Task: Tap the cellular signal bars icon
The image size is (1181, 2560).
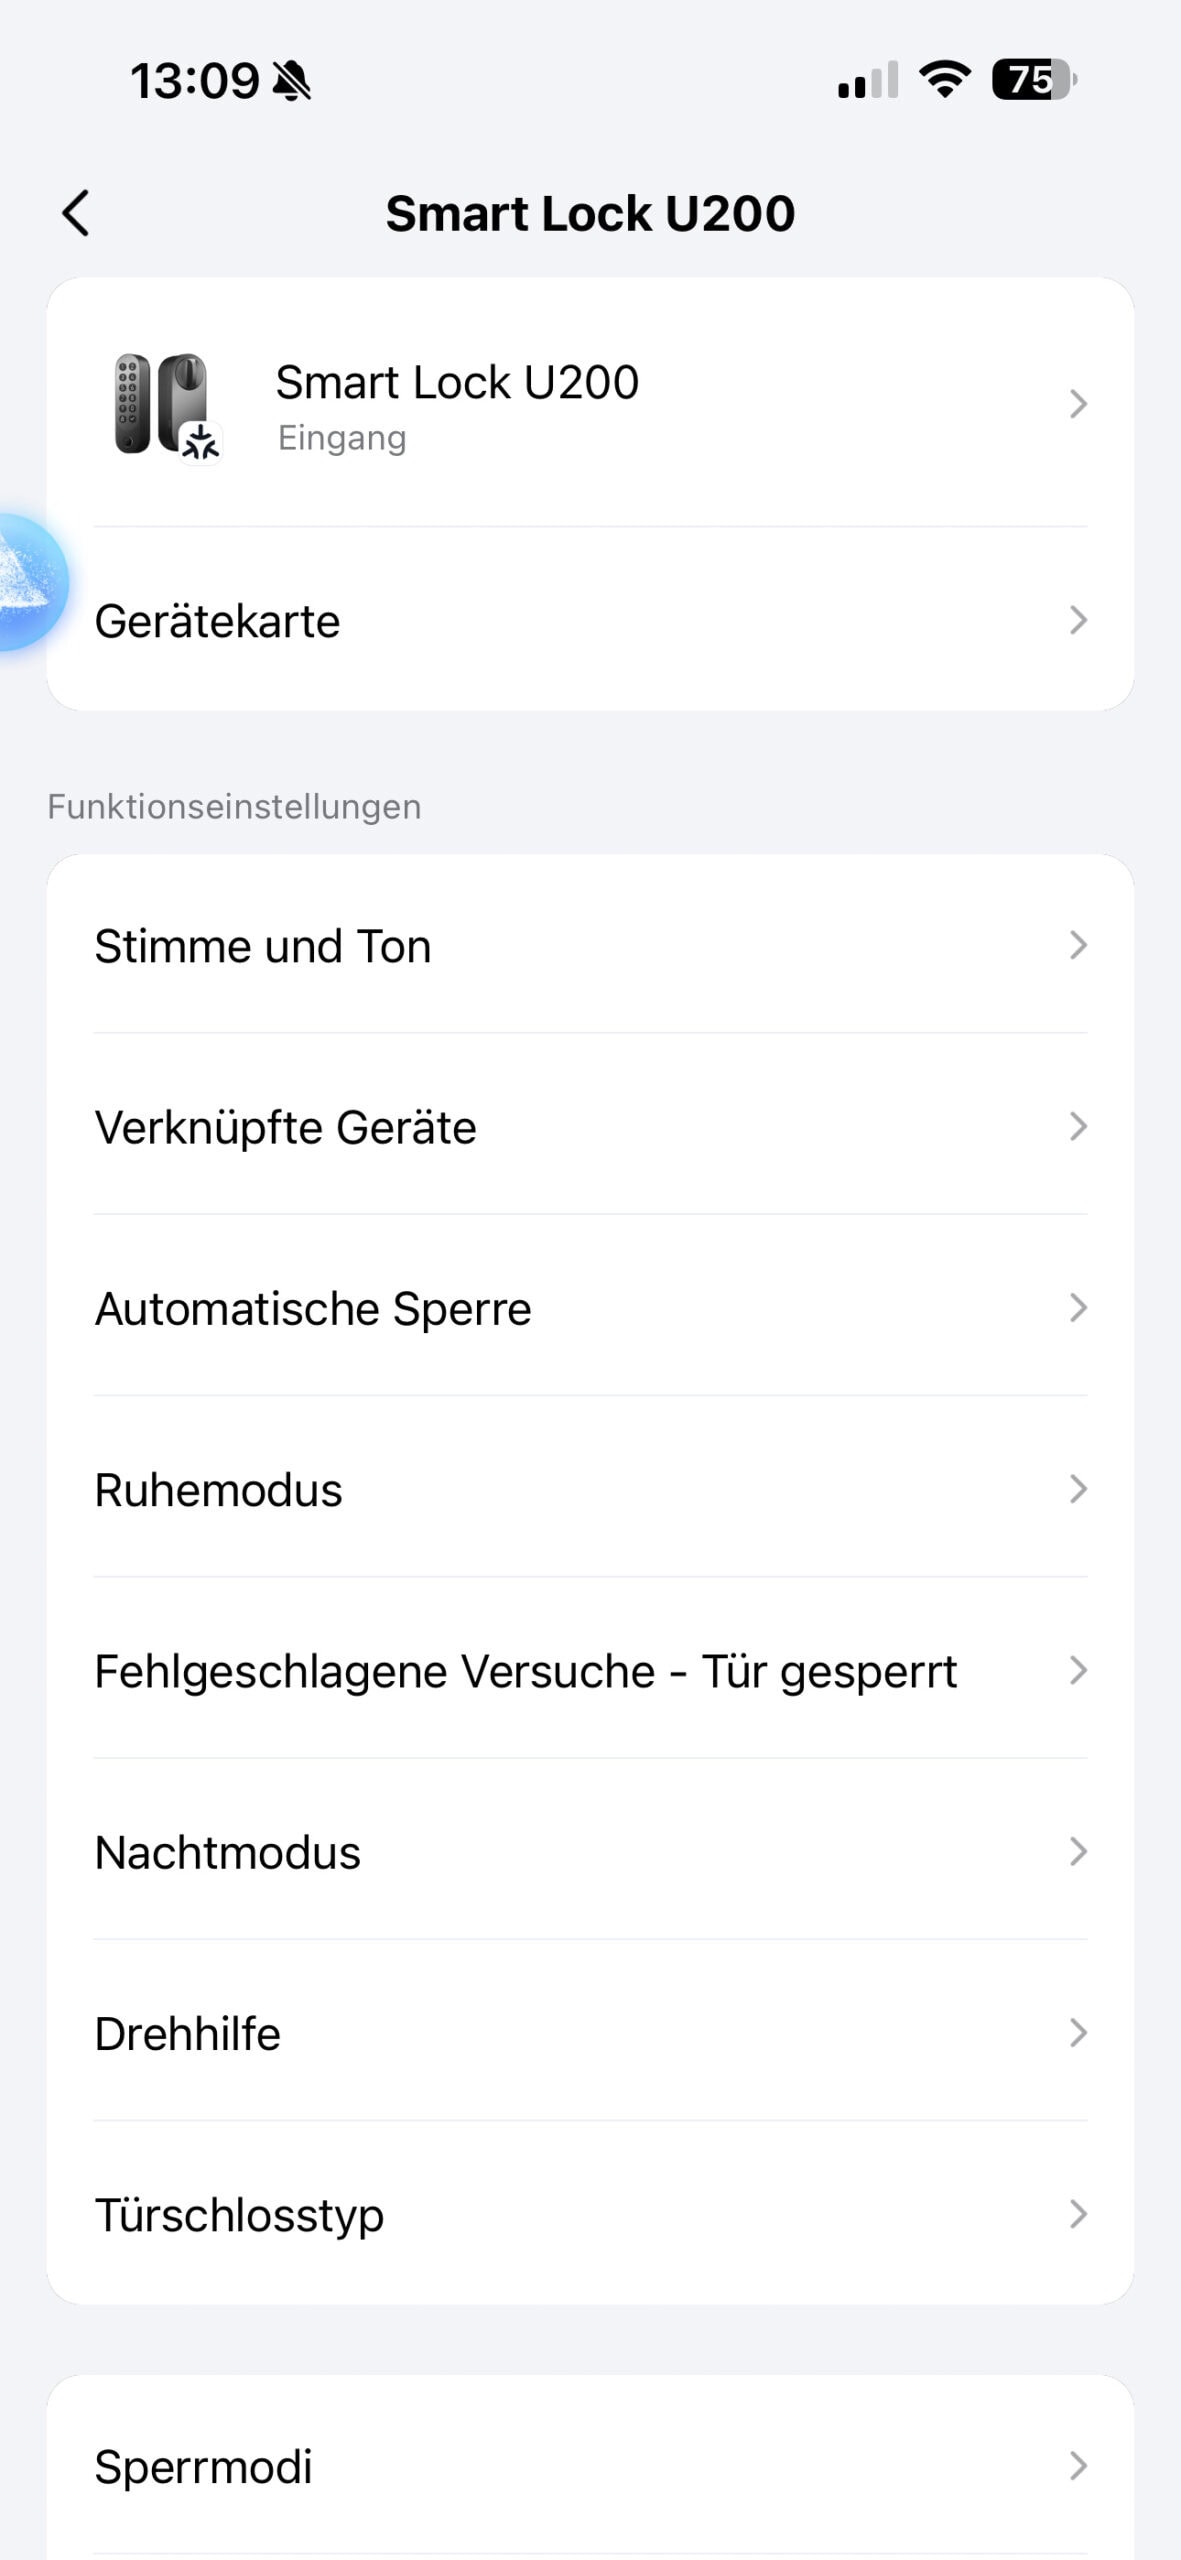Action: click(867, 81)
